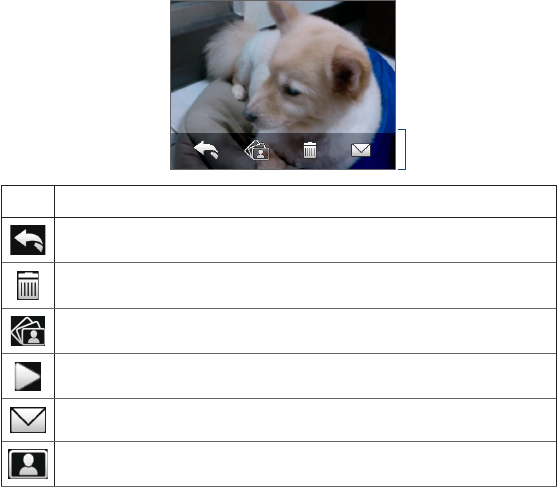Click the blue bracket beside the toolbar

(x=402, y=149)
